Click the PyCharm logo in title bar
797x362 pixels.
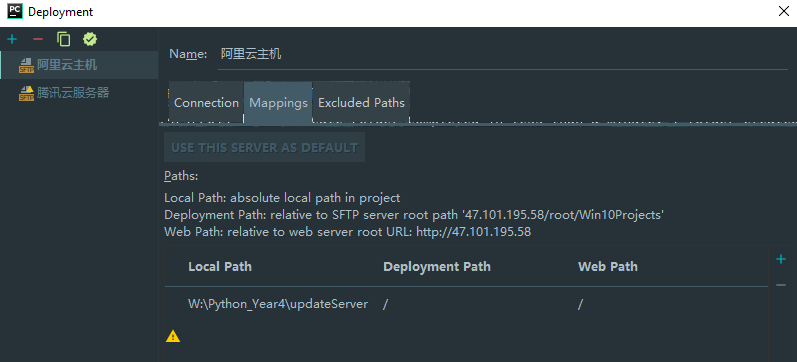coord(15,11)
